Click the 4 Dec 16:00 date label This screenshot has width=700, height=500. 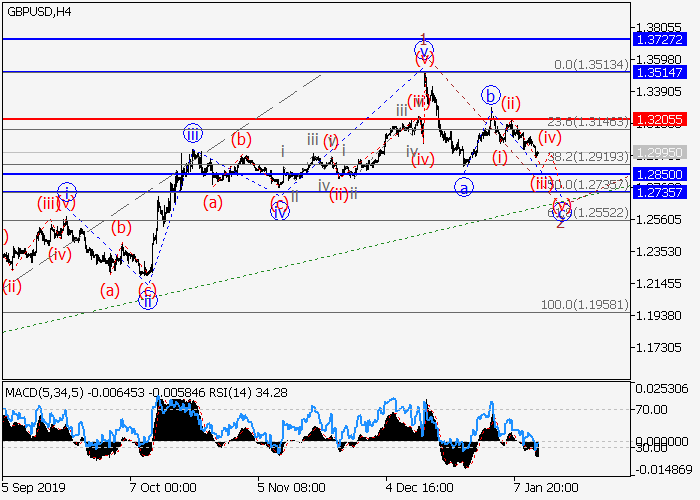tap(420, 488)
